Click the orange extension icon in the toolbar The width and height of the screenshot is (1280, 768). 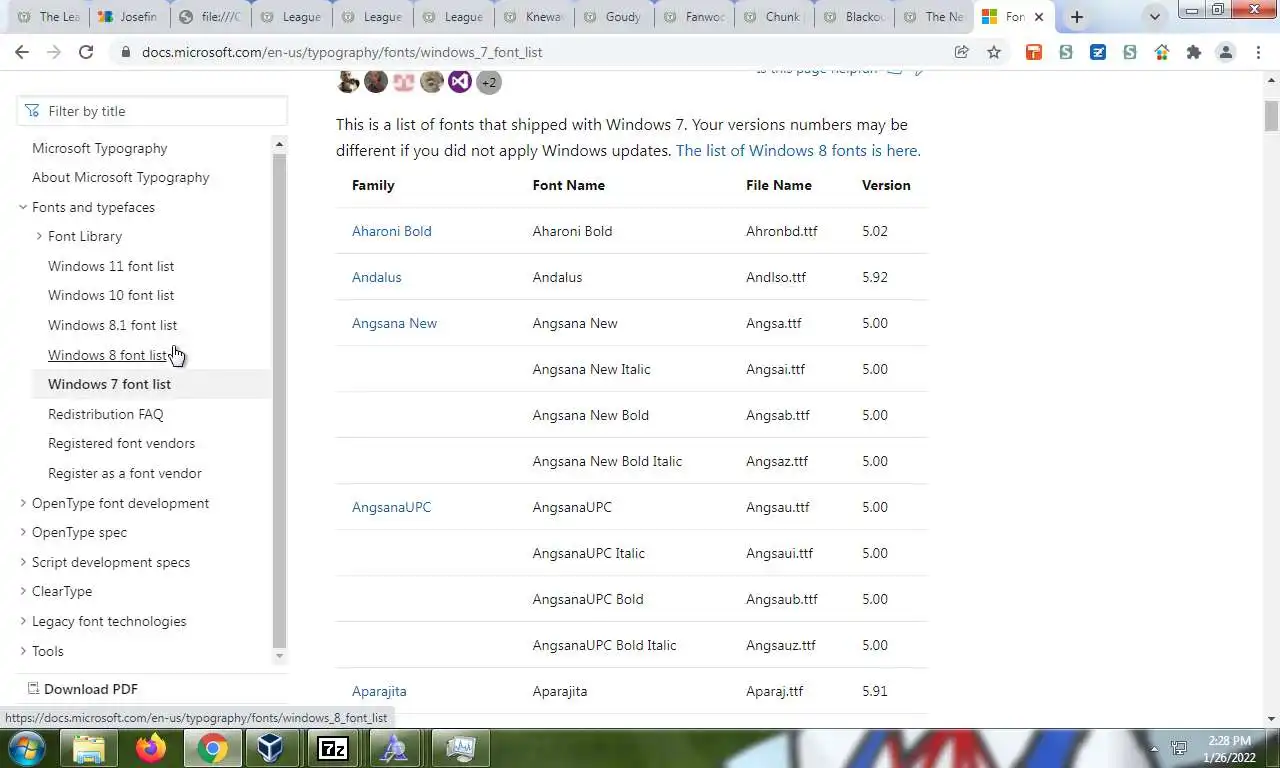click(x=1034, y=52)
